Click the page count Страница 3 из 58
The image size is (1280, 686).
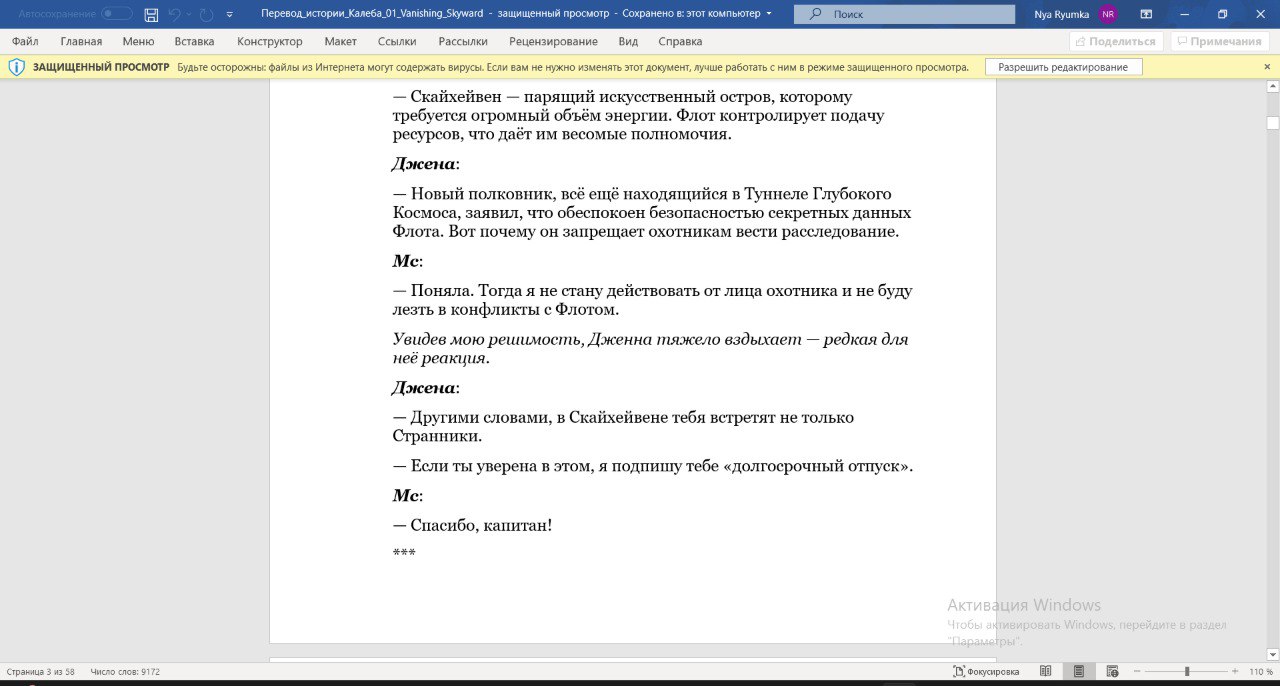42,672
